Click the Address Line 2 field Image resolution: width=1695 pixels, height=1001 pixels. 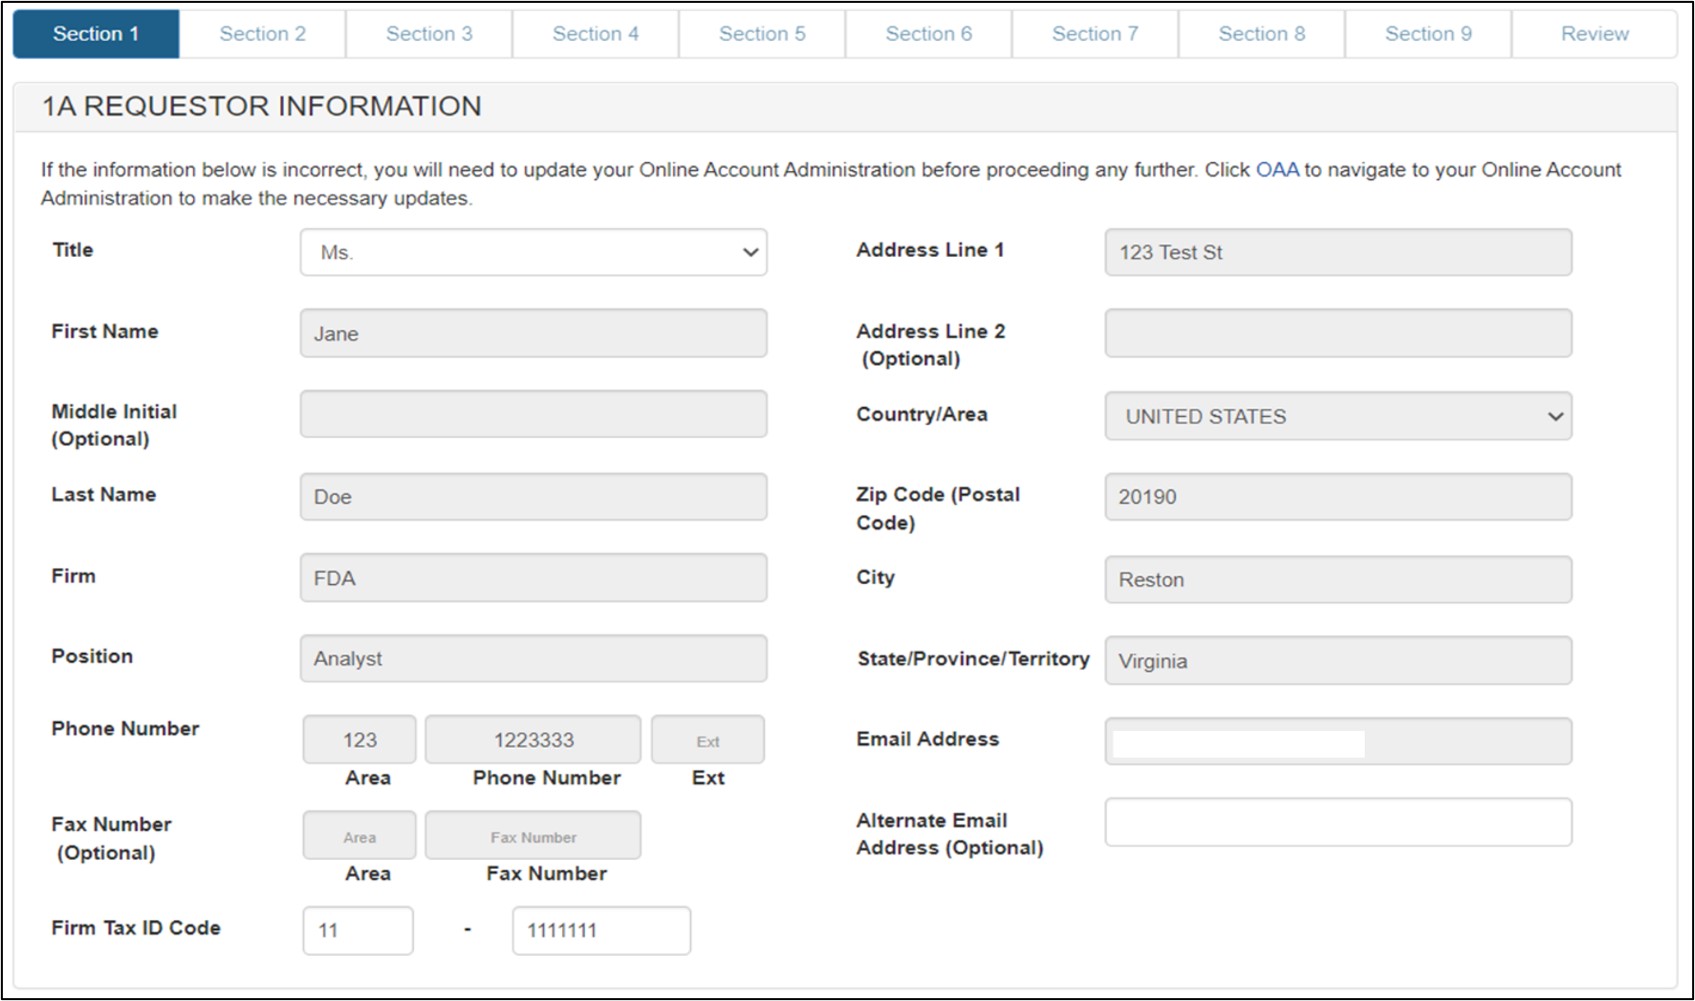[1337, 333]
